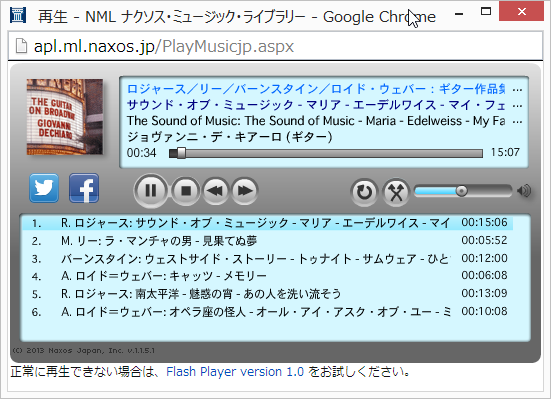Open the blue album title link

(316, 89)
